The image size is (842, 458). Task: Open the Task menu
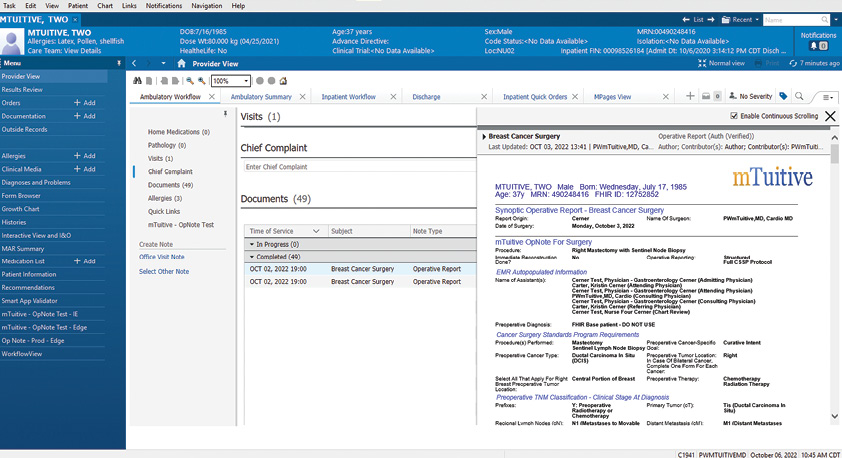(9, 6)
